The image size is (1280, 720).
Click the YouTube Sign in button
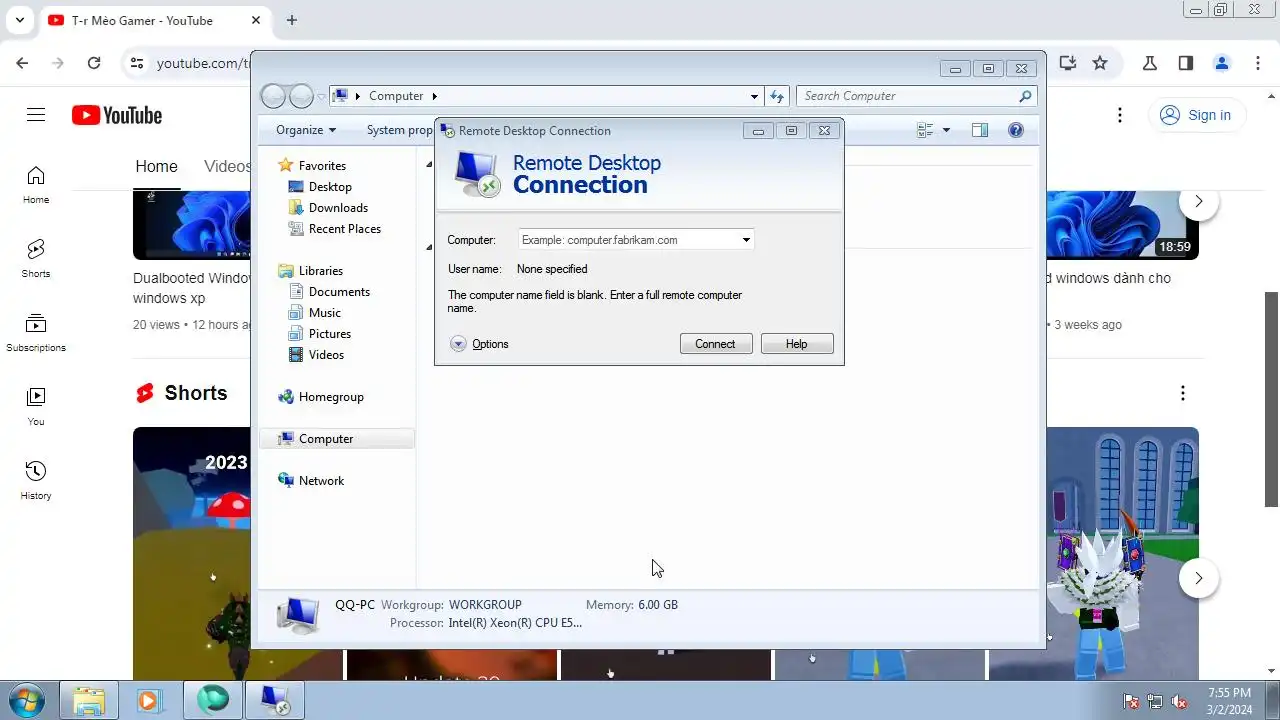tap(1196, 115)
